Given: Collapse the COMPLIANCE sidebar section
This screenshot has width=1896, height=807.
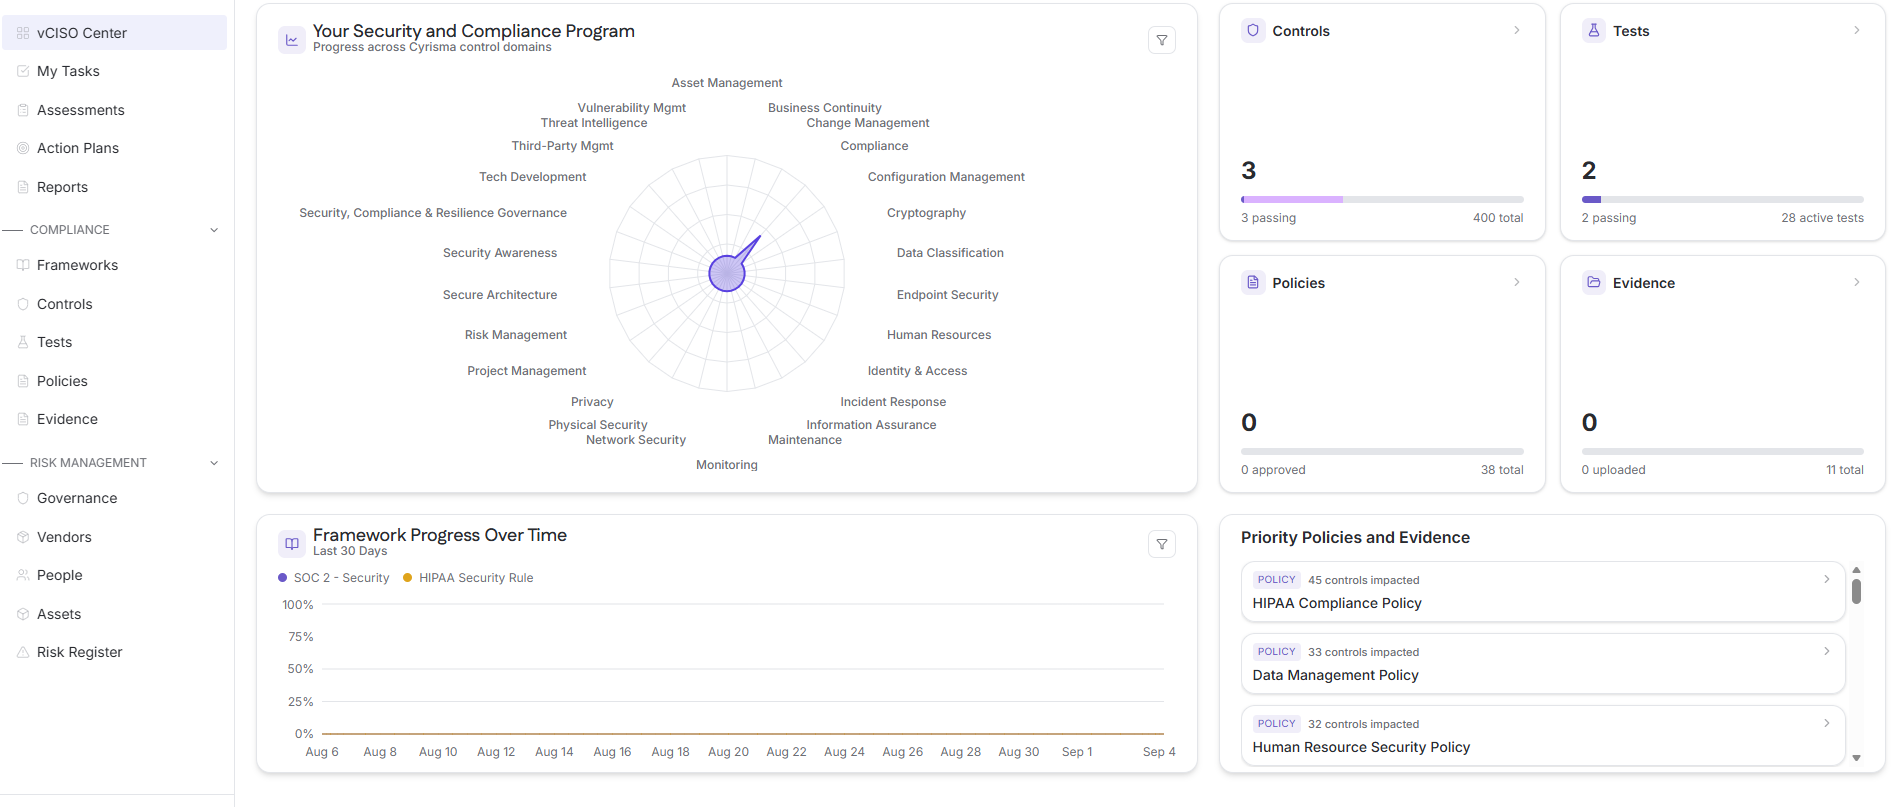Looking at the screenshot, I should click(214, 230).
